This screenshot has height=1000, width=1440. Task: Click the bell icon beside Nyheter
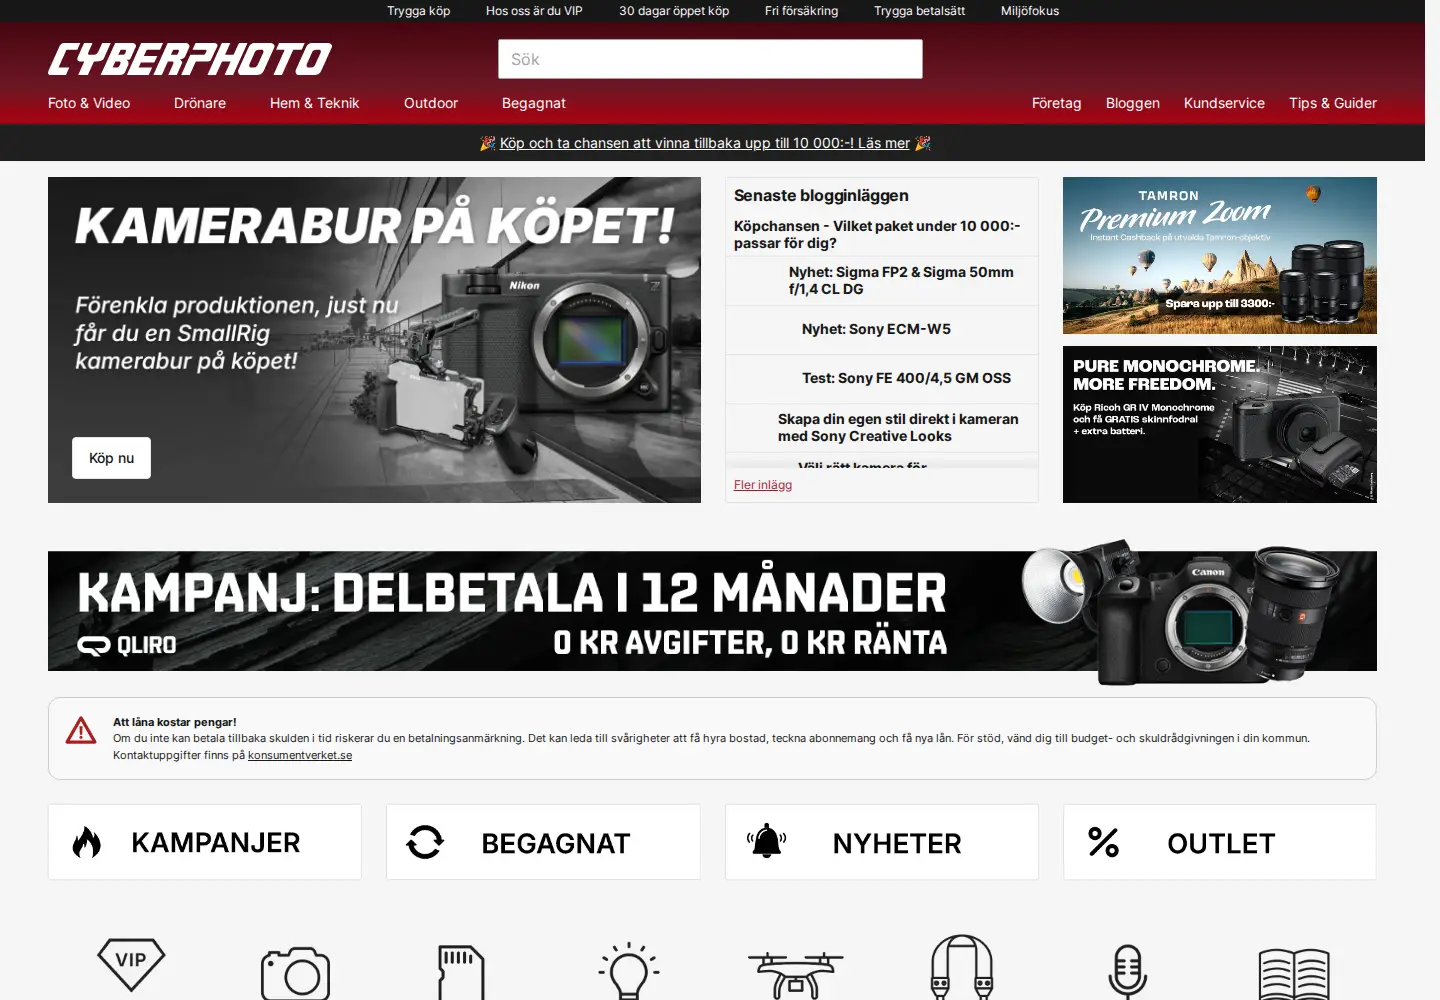[x=766, y=841]
